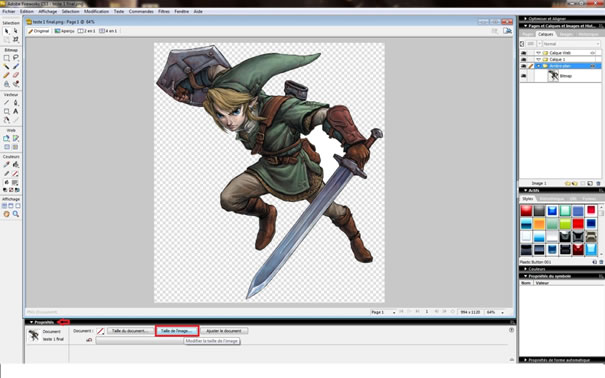Viewport: 605px width, 378px height.
Task: Apply the first red style swatch
Action: click(x=526, y=211)
